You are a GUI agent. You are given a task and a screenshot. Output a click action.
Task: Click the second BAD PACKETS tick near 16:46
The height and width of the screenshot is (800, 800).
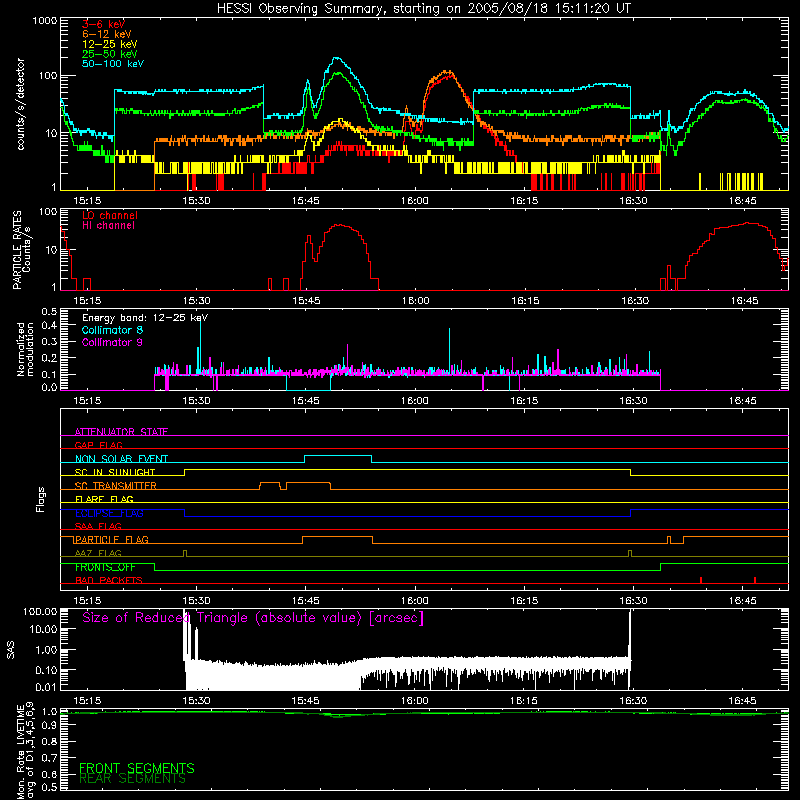(755, 580)
